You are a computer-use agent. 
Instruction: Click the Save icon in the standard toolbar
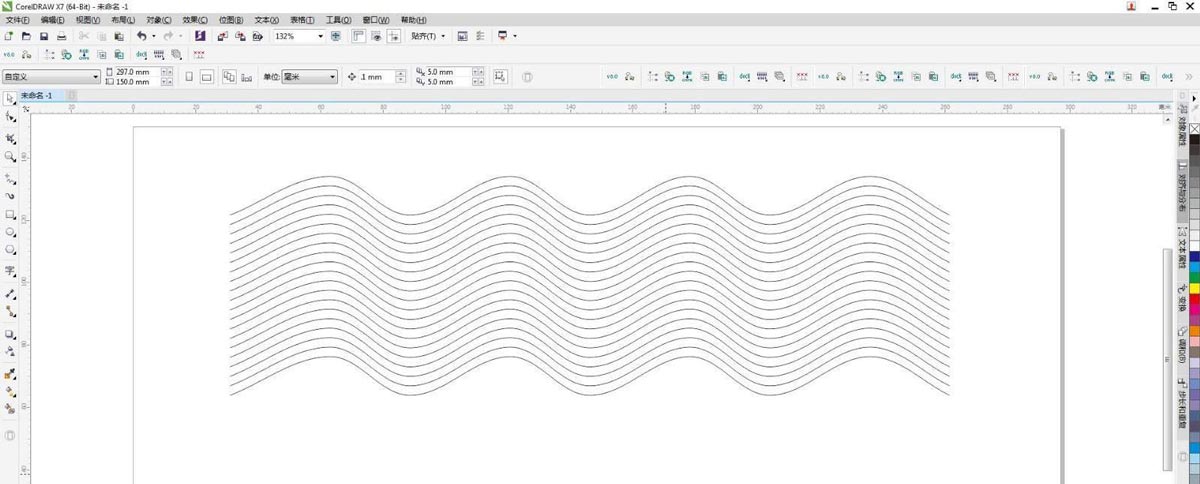click(44, 36)
